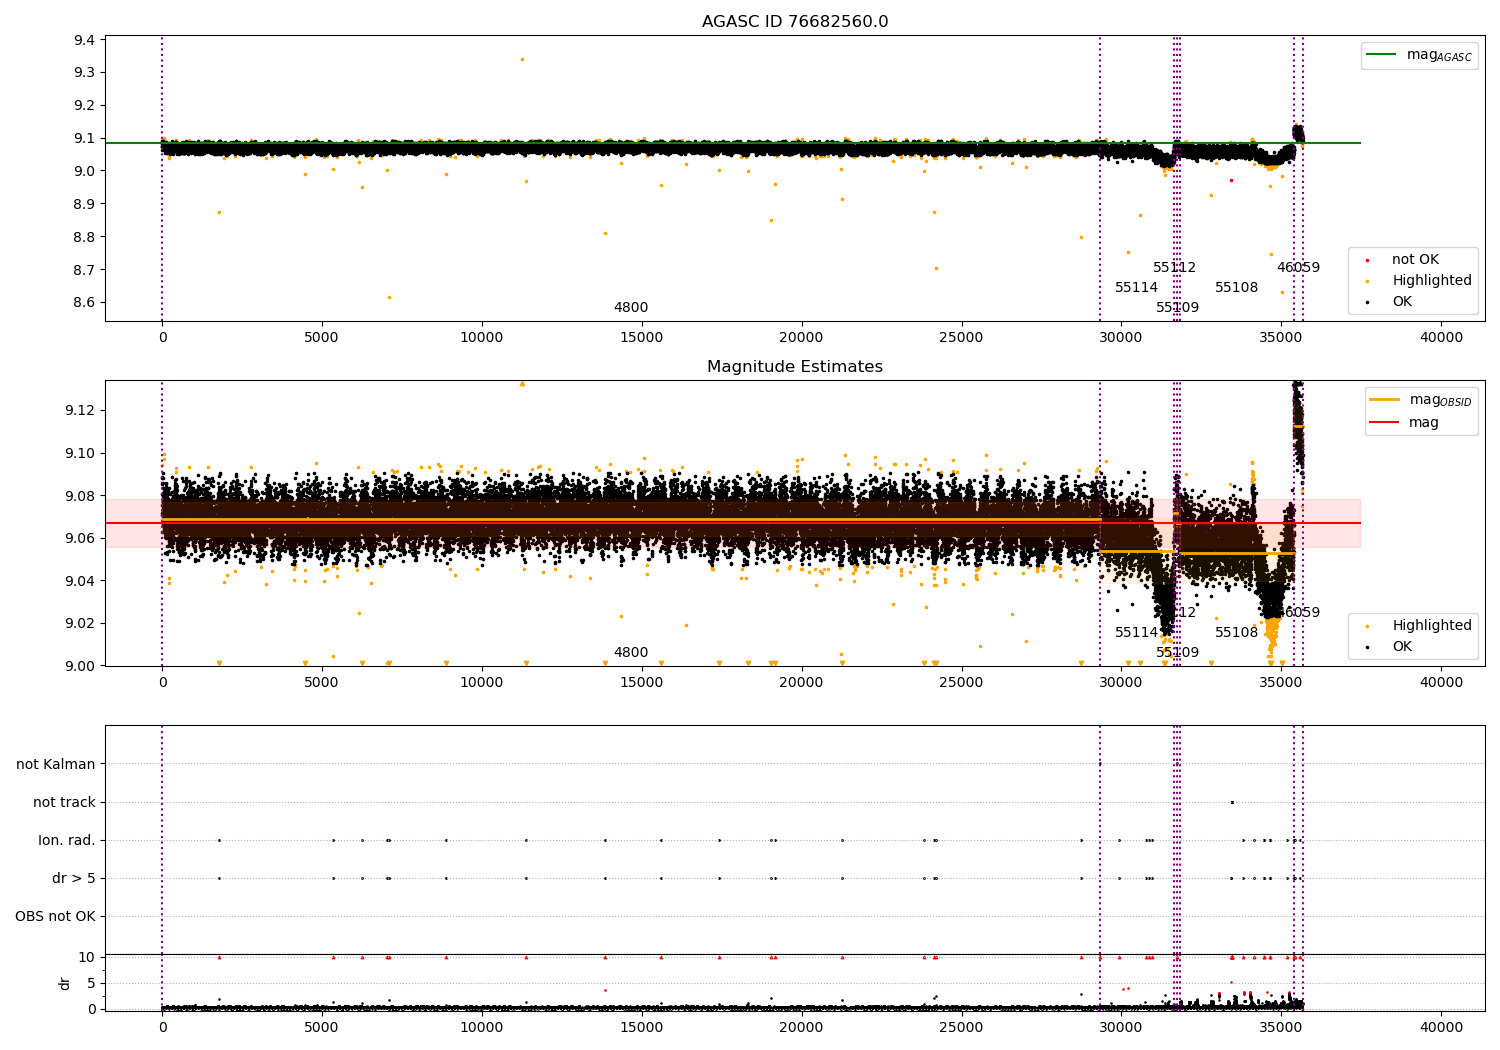Click obsid label 55114 in the top panel

1137,288
